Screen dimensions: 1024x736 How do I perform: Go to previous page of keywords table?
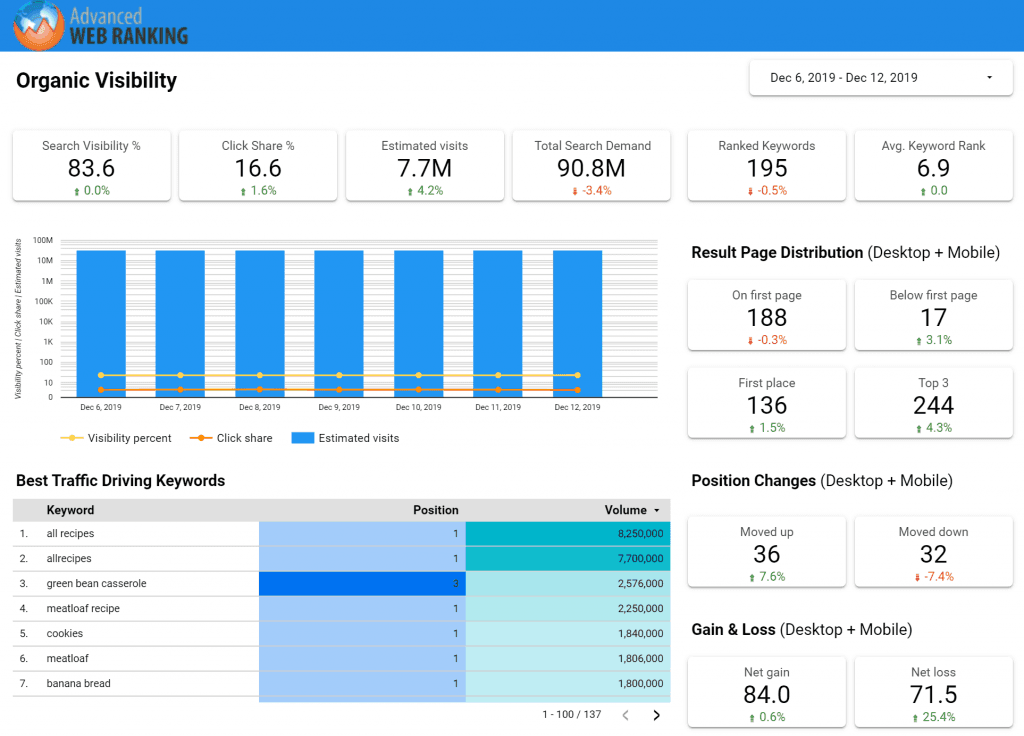pos(626,715)
